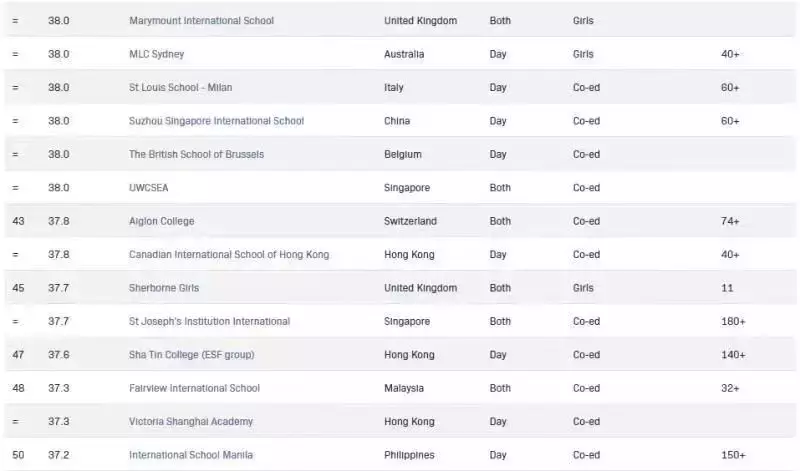Select Canadian International School of Hong Kong
The height and width of the screenshot is (471, 800).
tap(228, 255)
